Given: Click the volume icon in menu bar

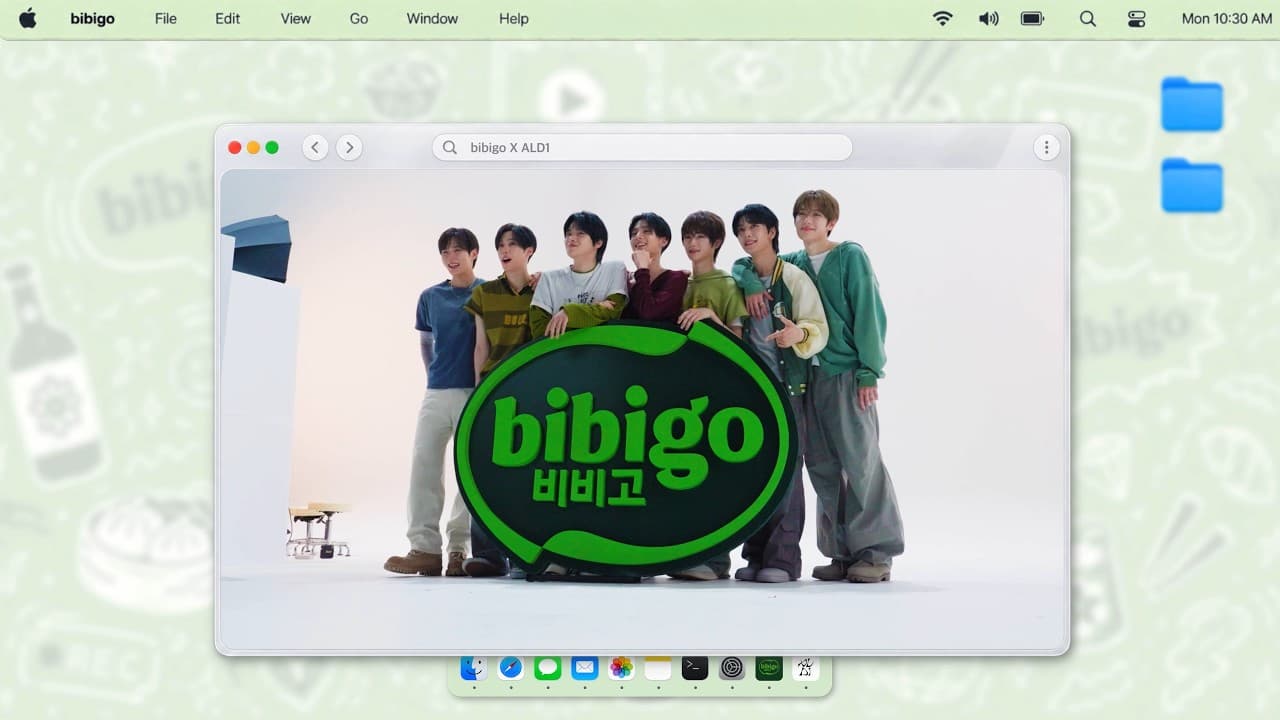Looking at the screenshot, I should [x=988, y=18].
